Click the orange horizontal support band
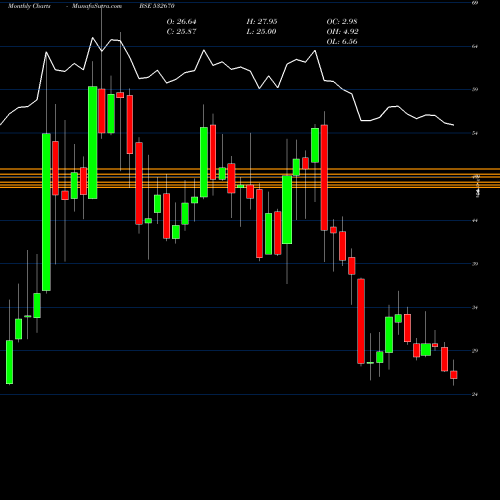Image resolution: width=500 pixels, height=500 pixels. 250,178
